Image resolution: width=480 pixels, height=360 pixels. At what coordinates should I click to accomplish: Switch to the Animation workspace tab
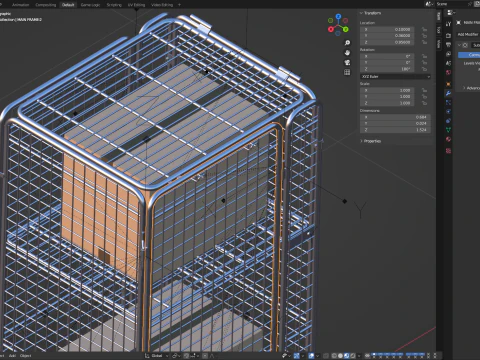(x=20, y=5)
